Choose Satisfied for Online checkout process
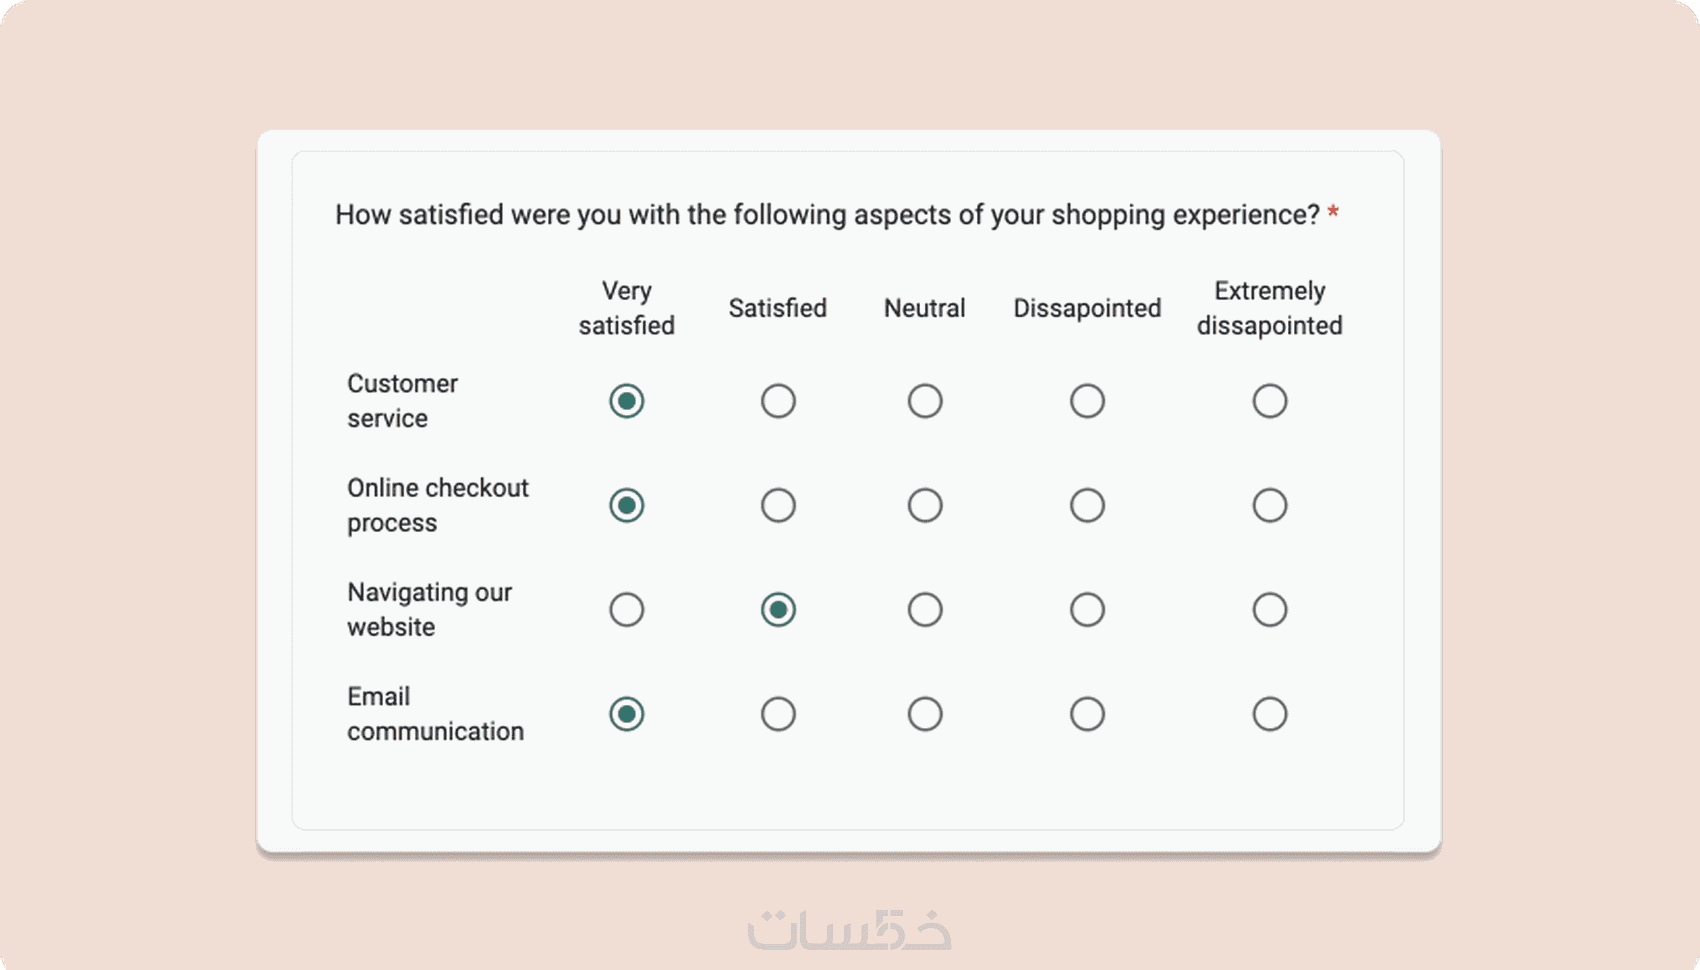 pyautogui.click(x=778, y=505)
